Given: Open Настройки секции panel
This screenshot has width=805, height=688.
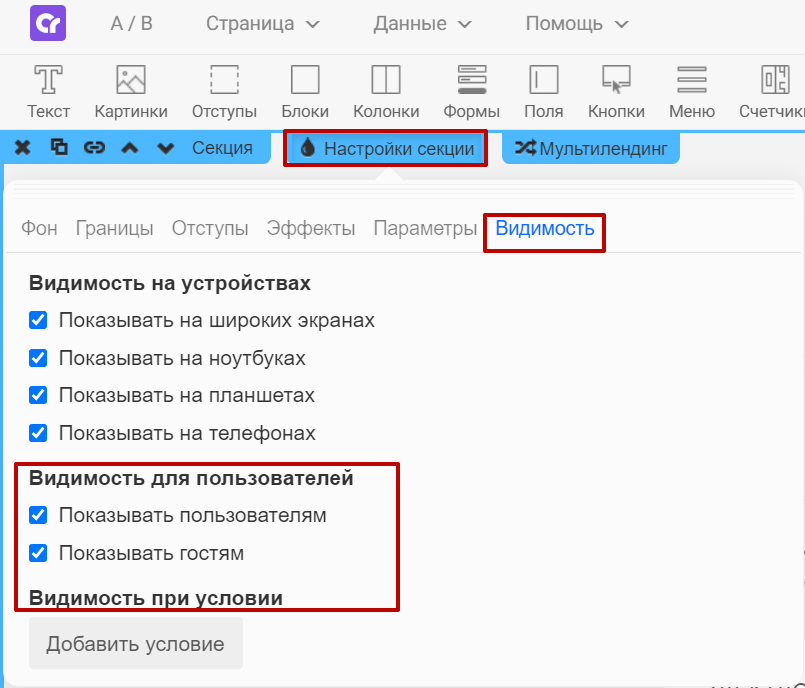Looking at the screenshot, I should click(x=386, y=148).
